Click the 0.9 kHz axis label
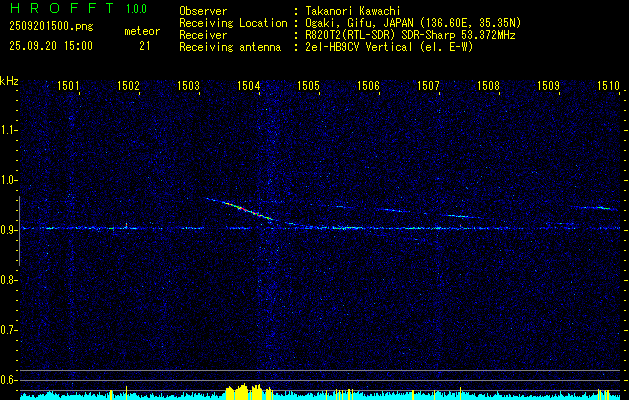 coord(7,230)
